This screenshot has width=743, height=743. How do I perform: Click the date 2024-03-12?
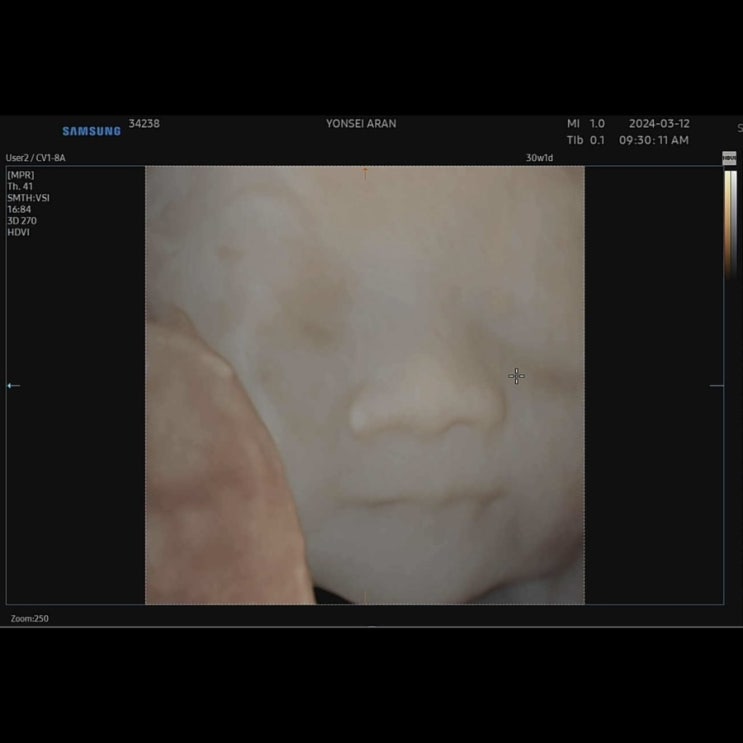(659, 124)
